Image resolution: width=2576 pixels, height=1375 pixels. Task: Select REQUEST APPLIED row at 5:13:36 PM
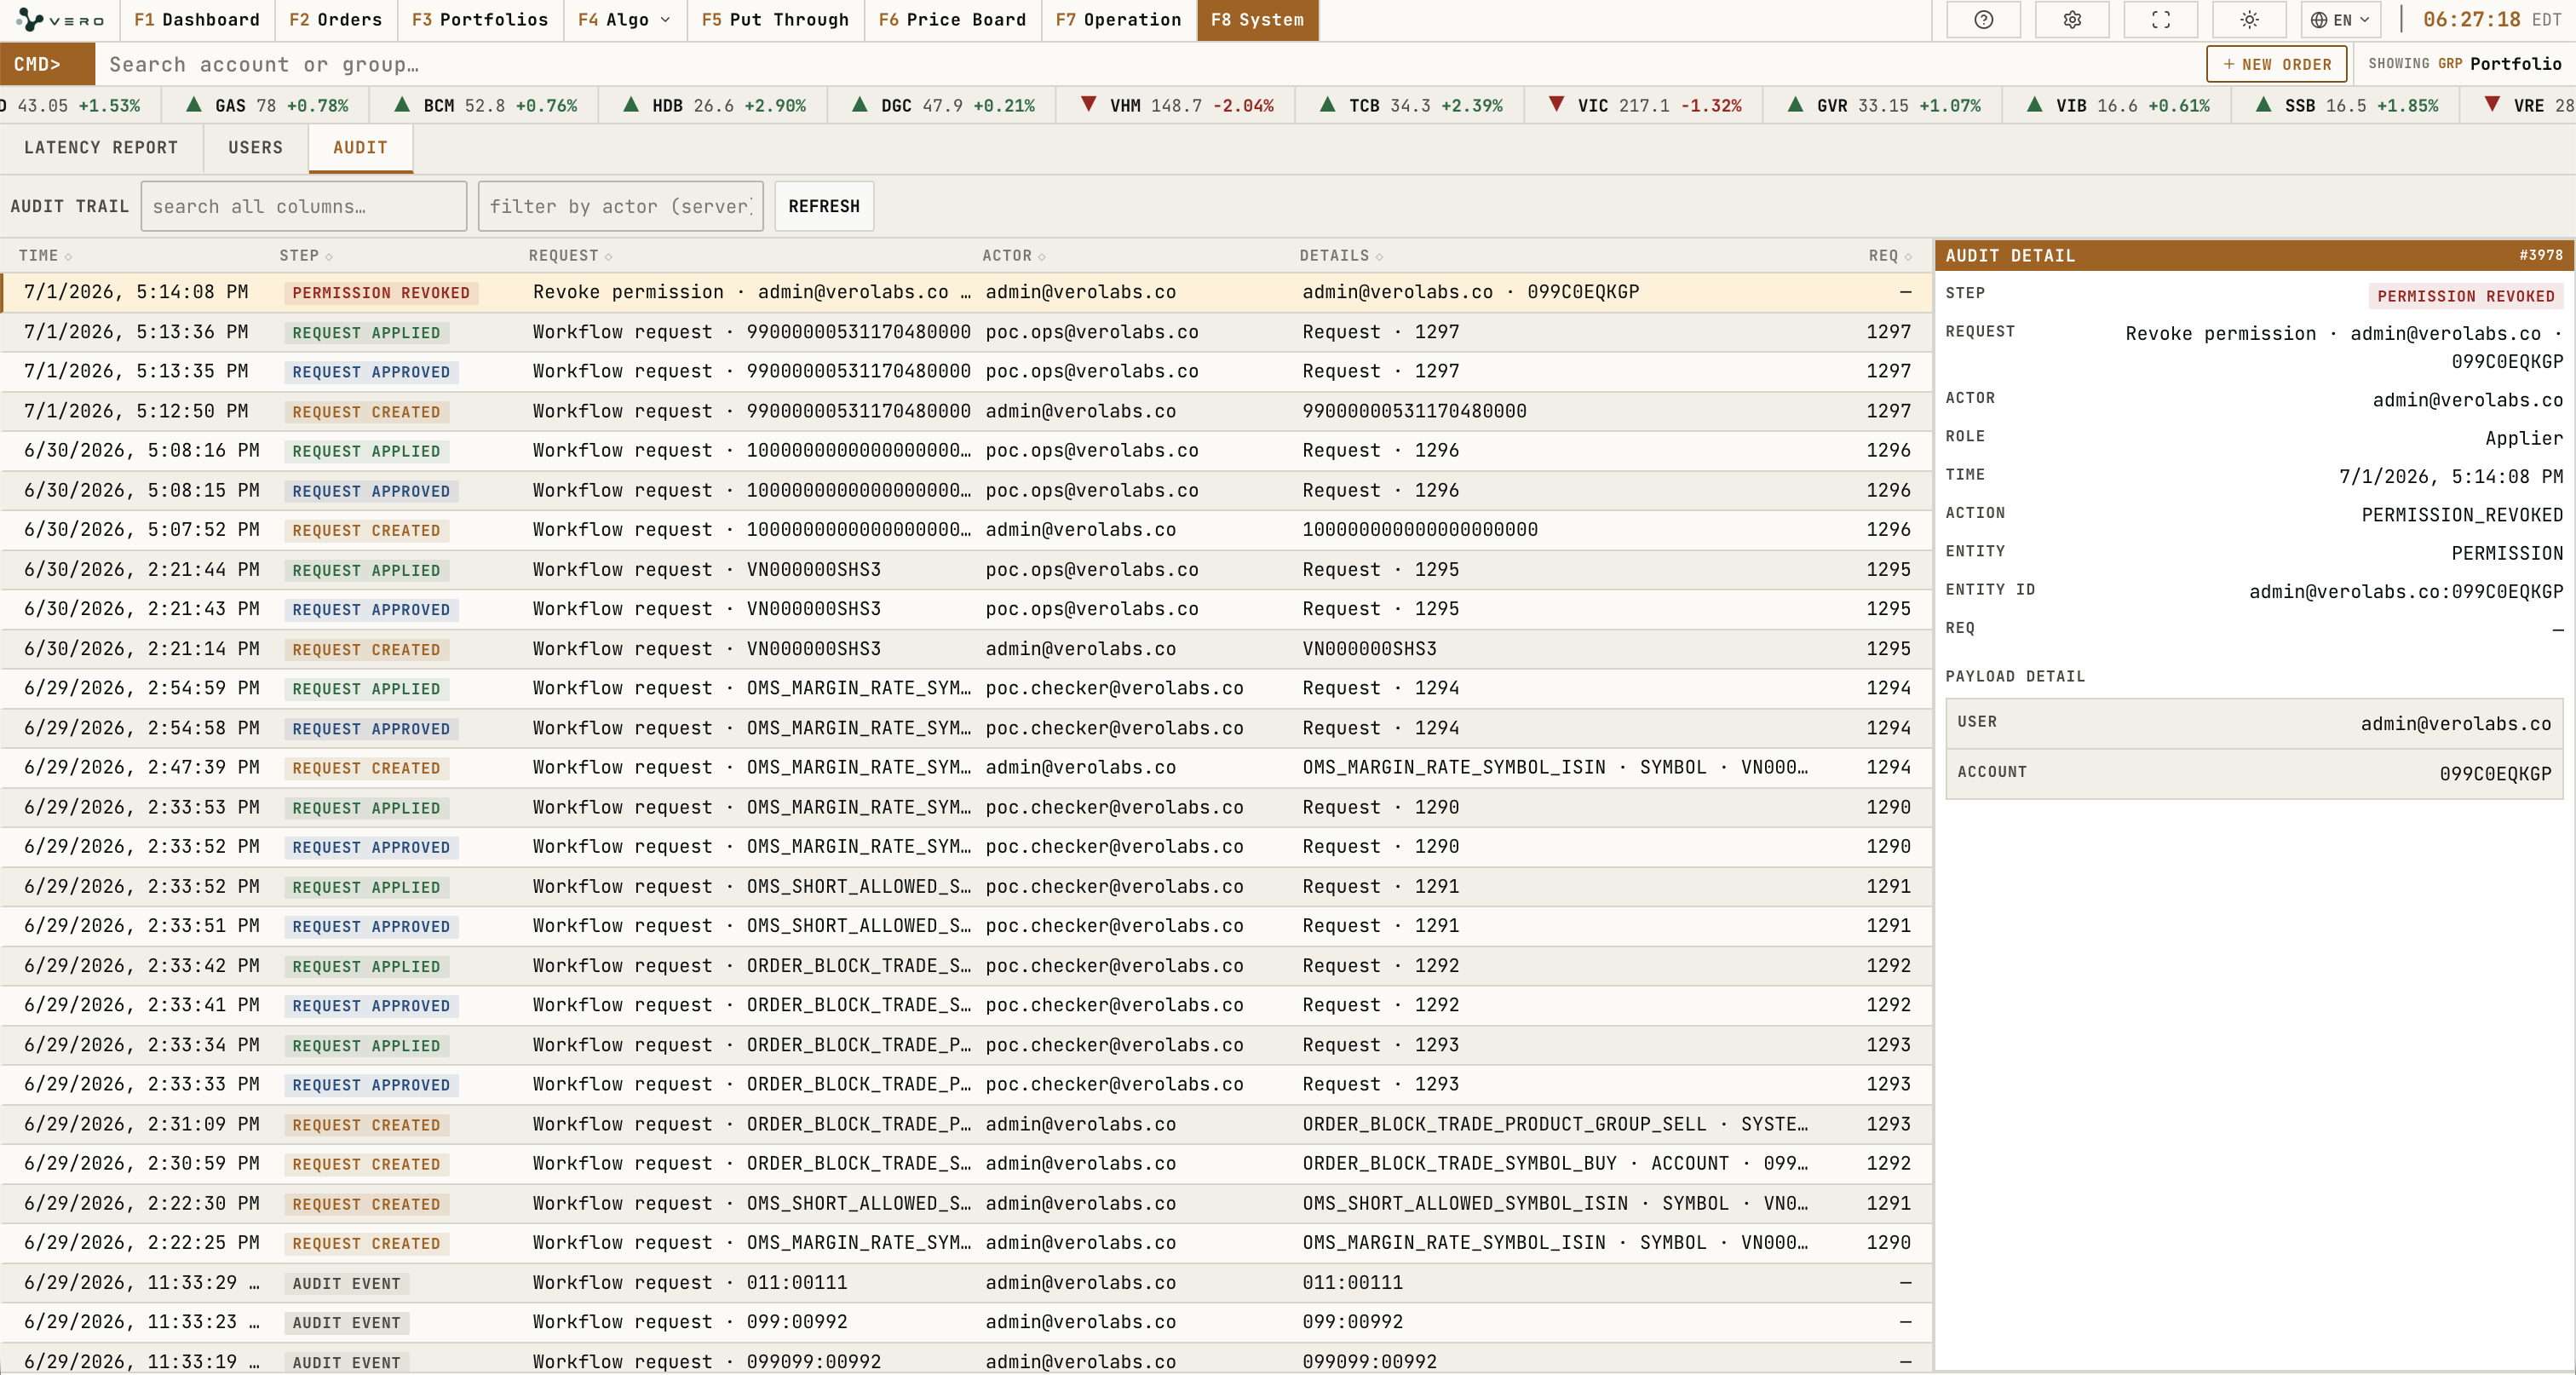(x=967, y=332)
